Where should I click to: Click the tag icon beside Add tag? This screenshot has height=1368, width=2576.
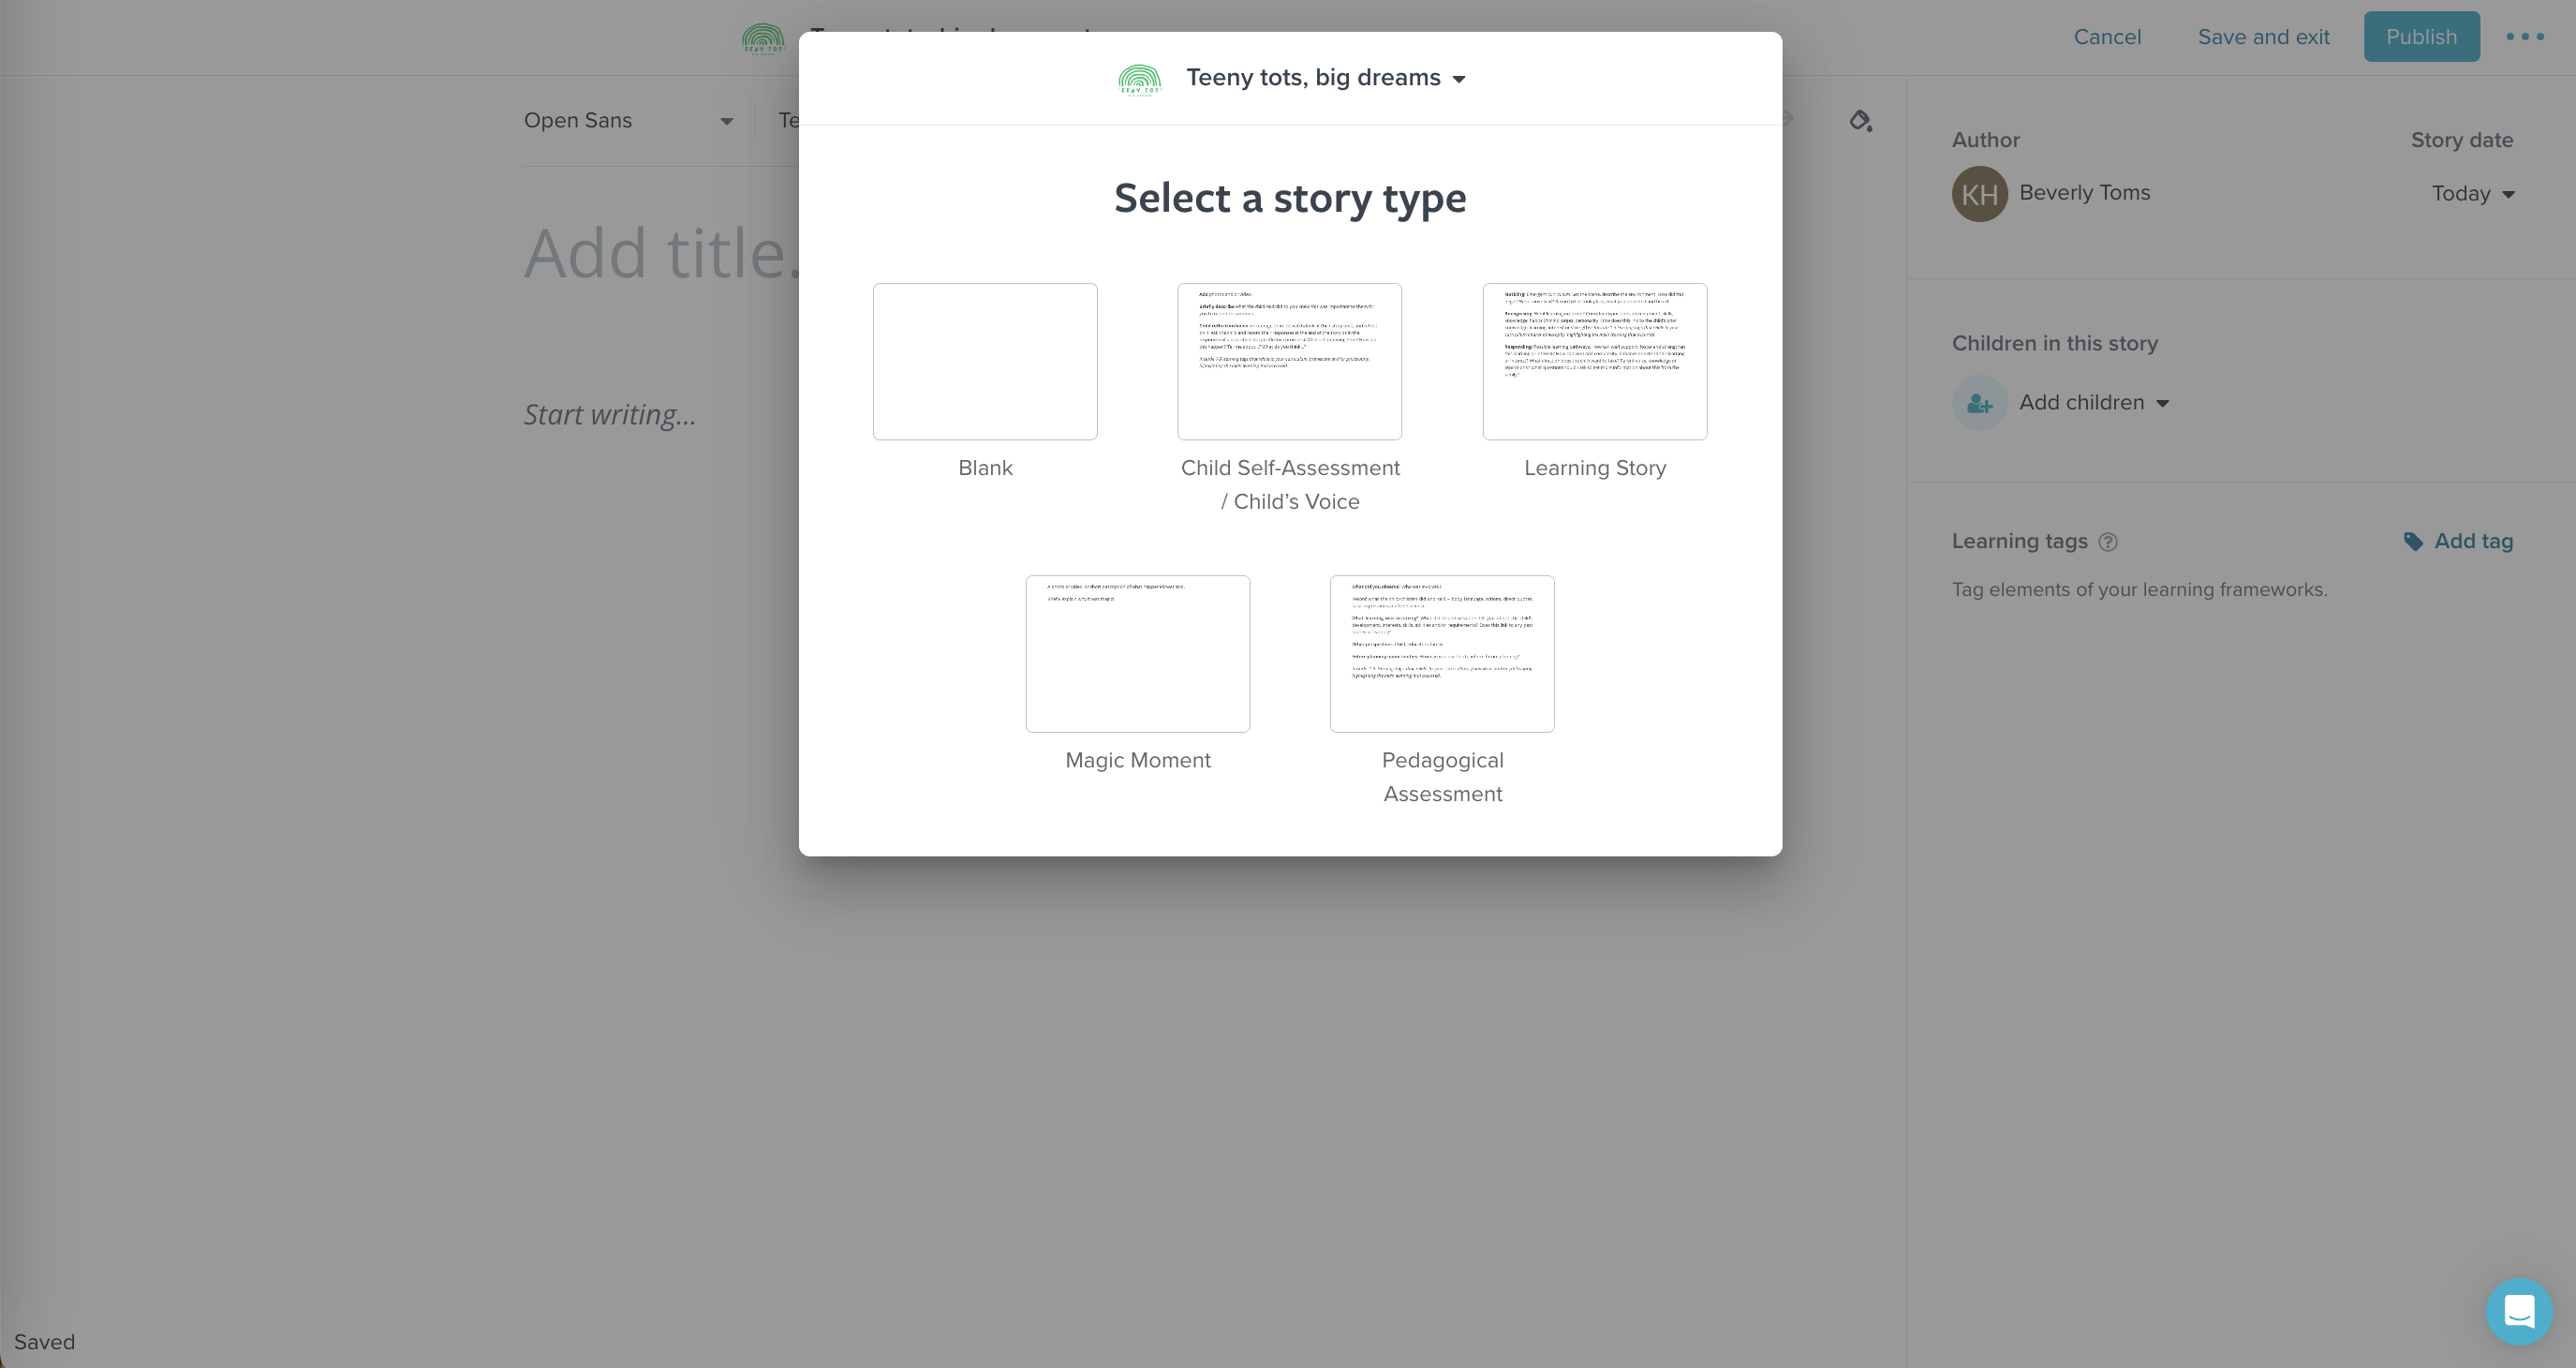[2413, 542]
